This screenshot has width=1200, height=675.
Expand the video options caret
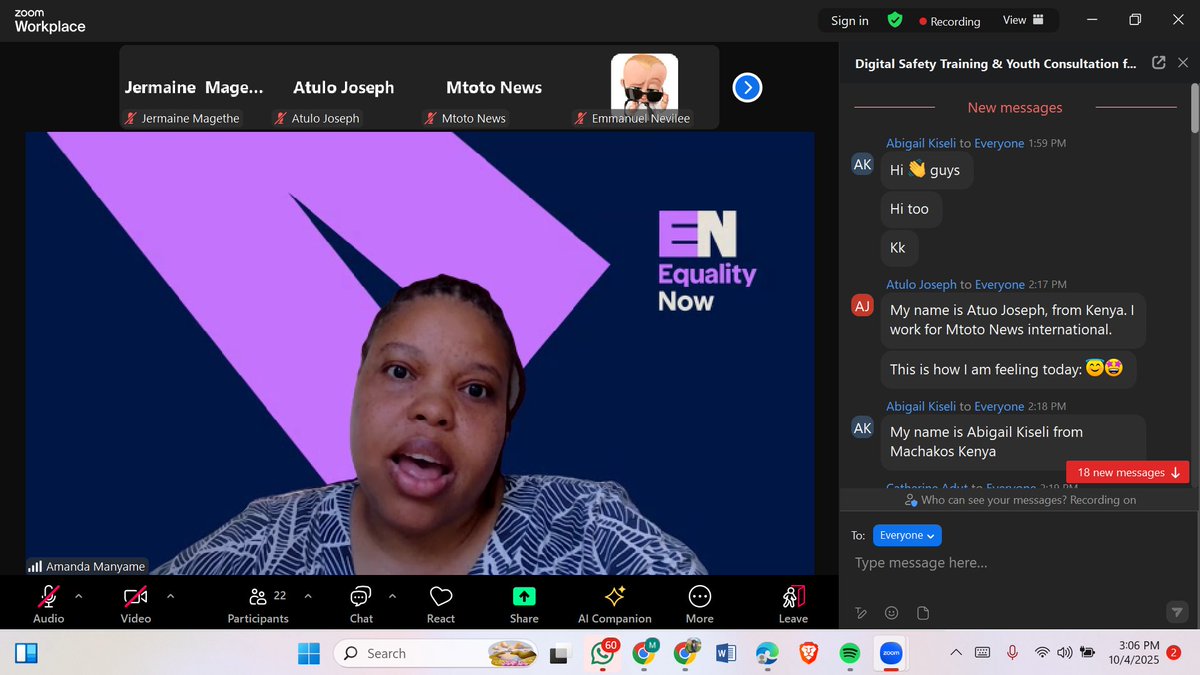click(170, 596)
